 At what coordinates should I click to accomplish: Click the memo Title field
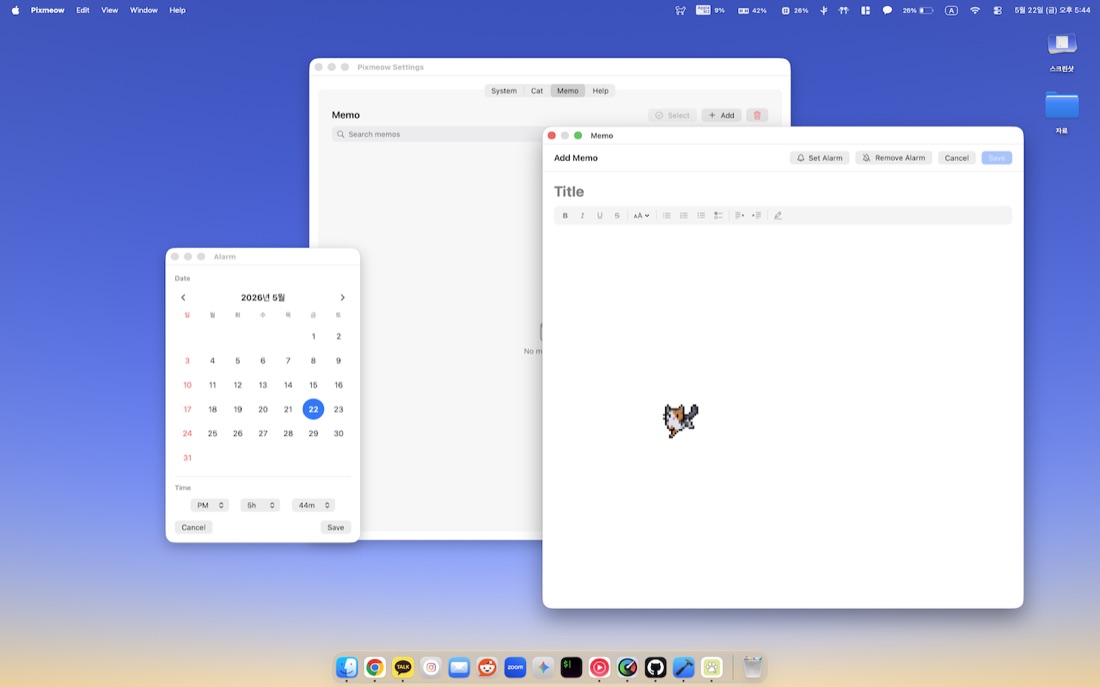coord(782,192)
